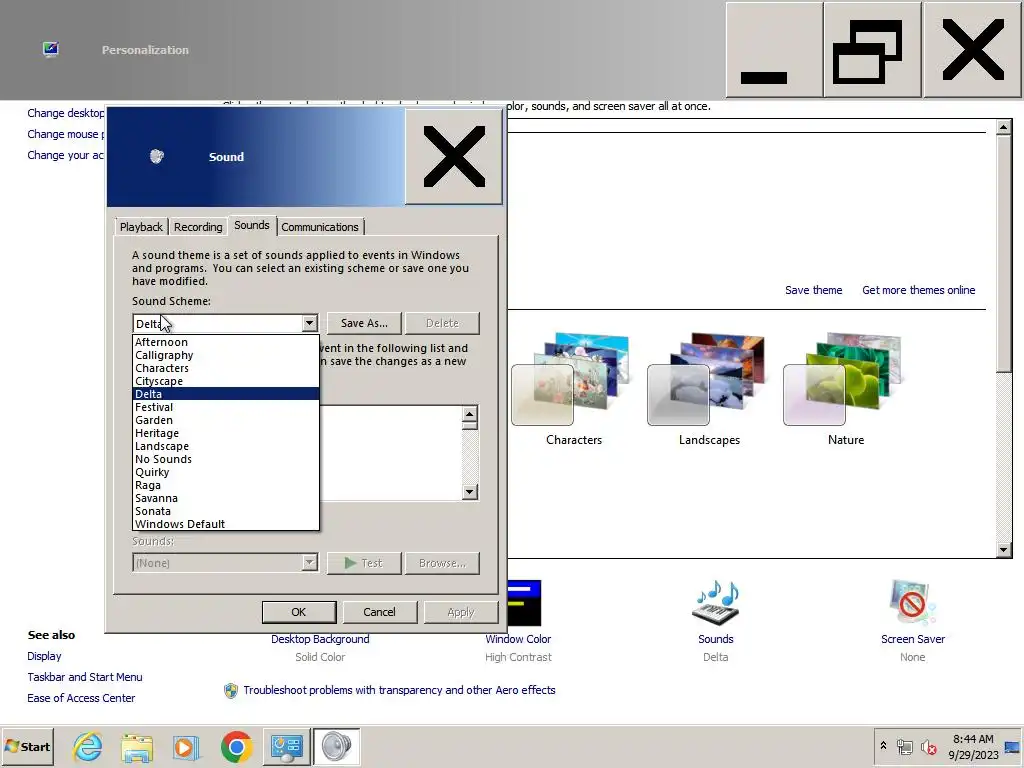Open Save theme link in Personalization
The height and width of the screenshot is (768, 1024).
(813, 290)
